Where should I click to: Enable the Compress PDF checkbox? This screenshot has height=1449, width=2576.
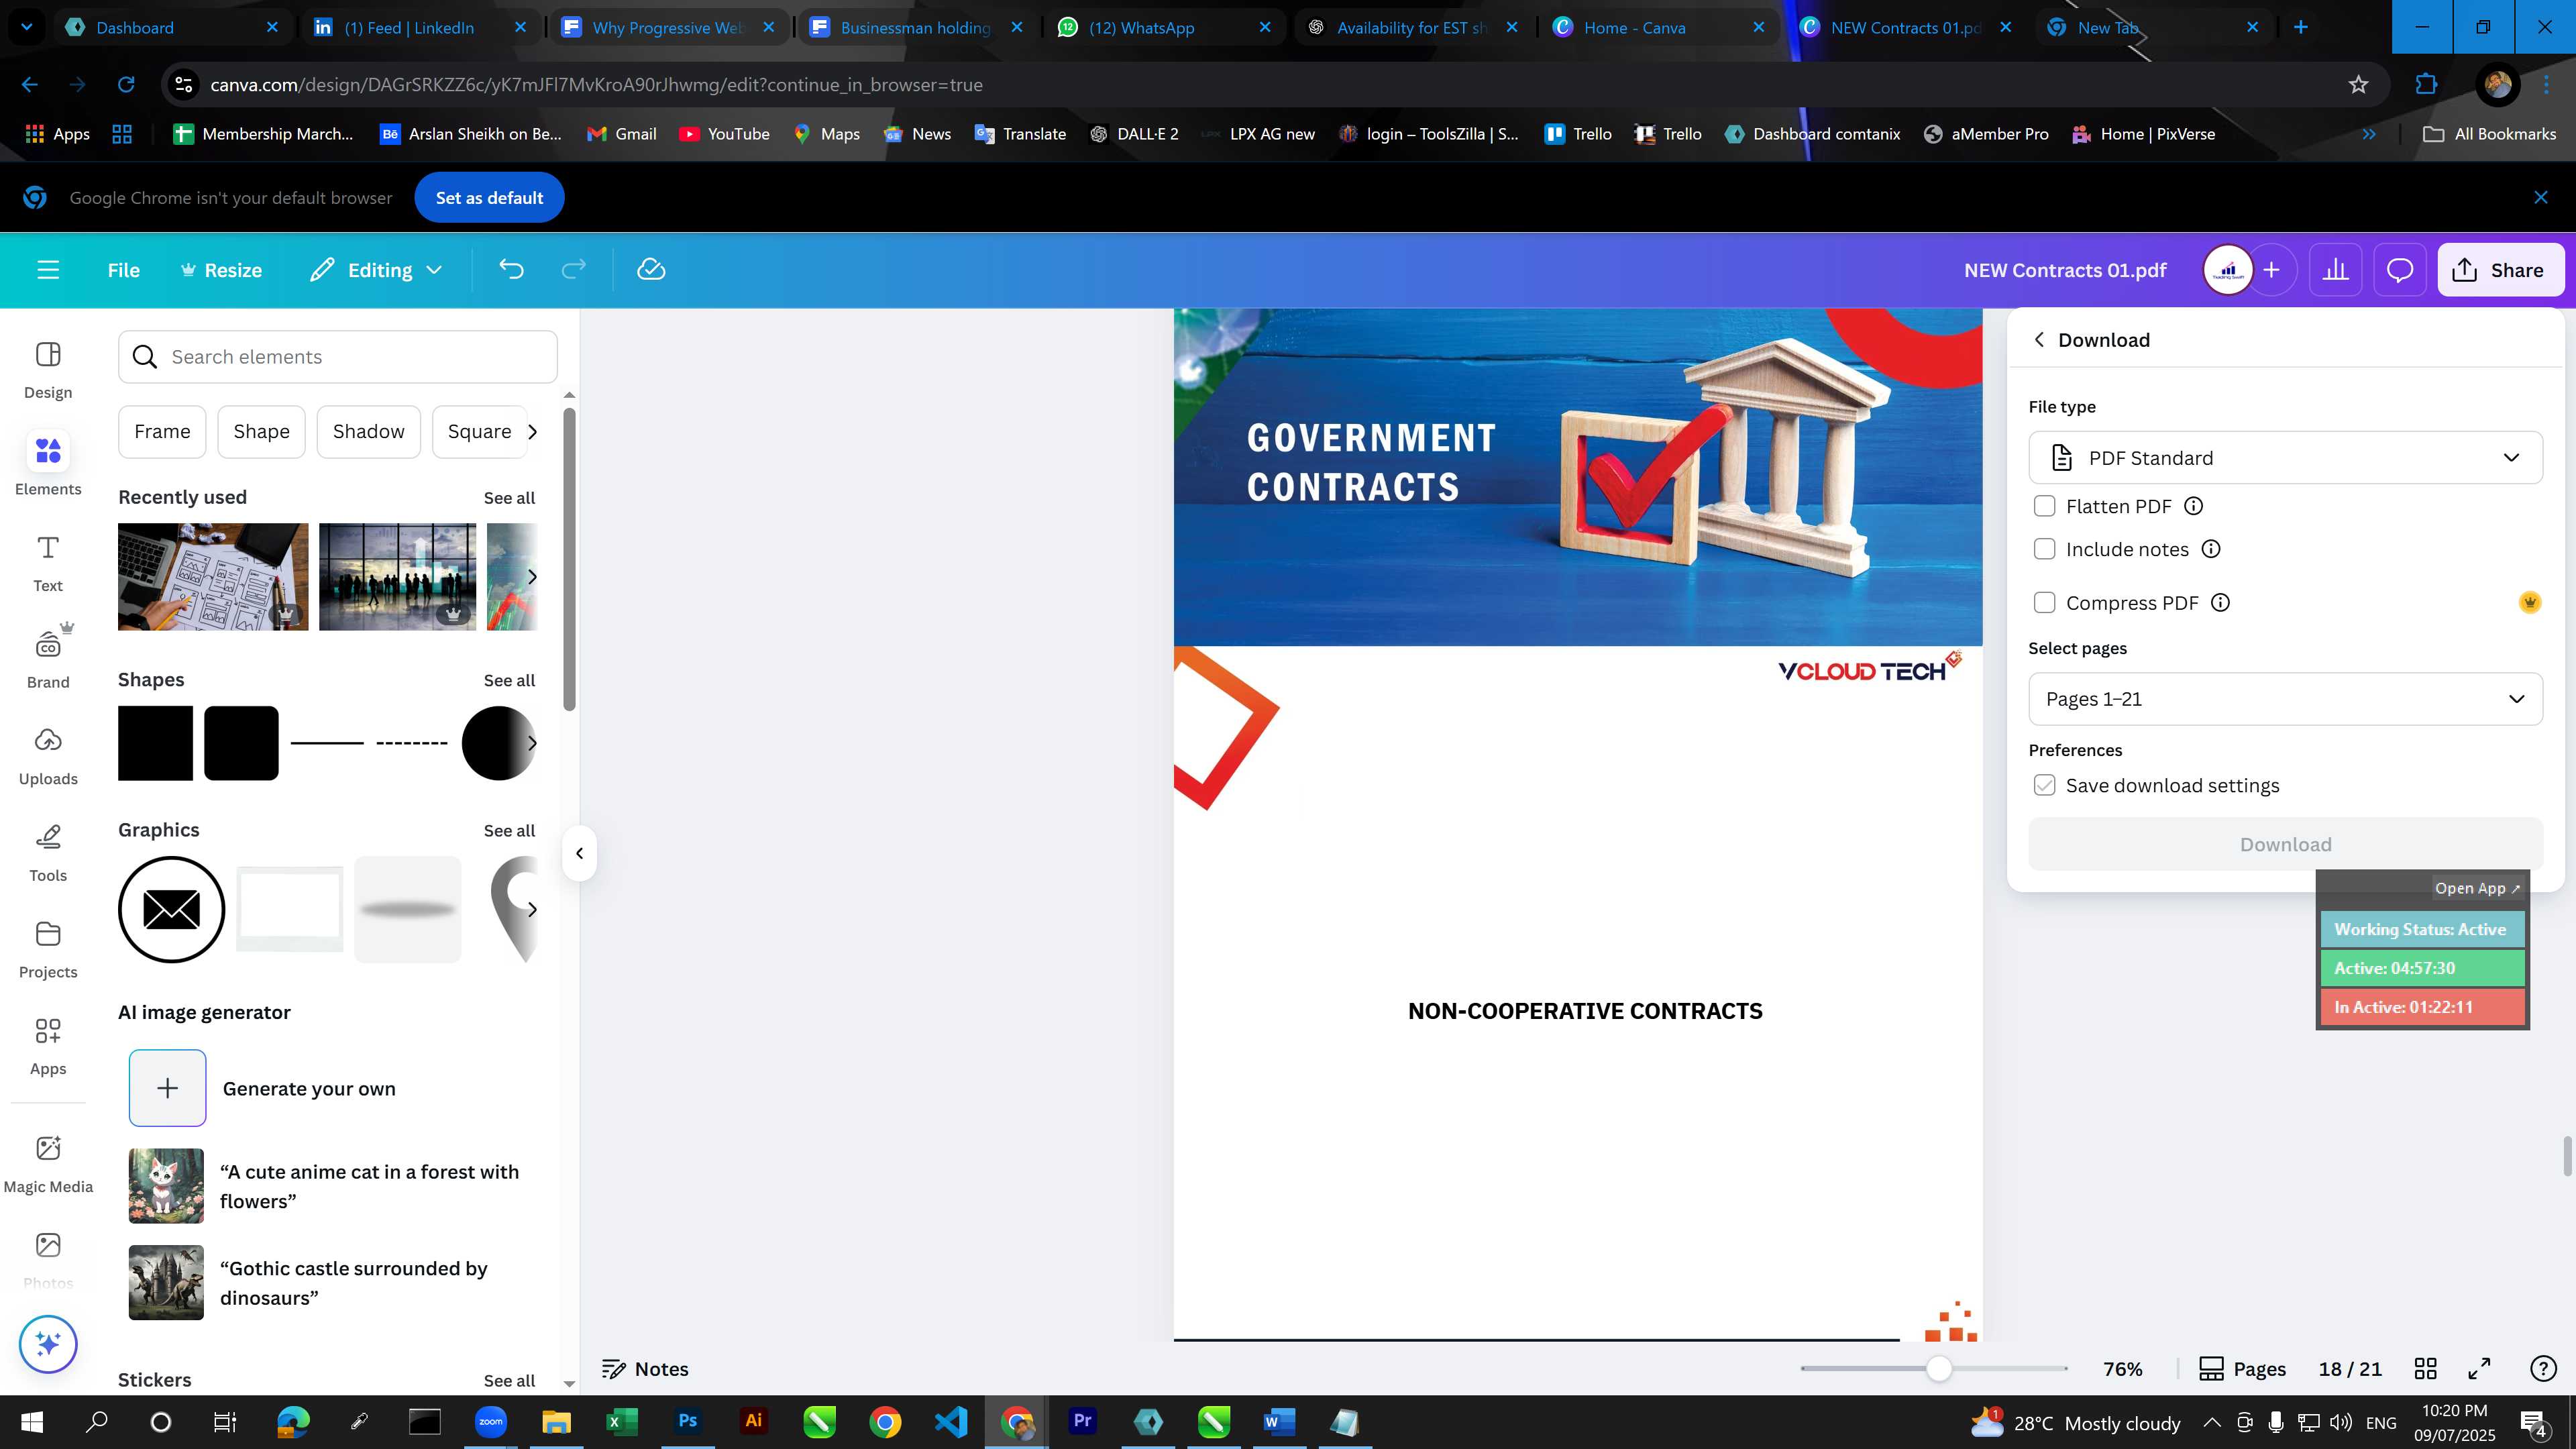pyautogui.click(x=2044, y=603)
